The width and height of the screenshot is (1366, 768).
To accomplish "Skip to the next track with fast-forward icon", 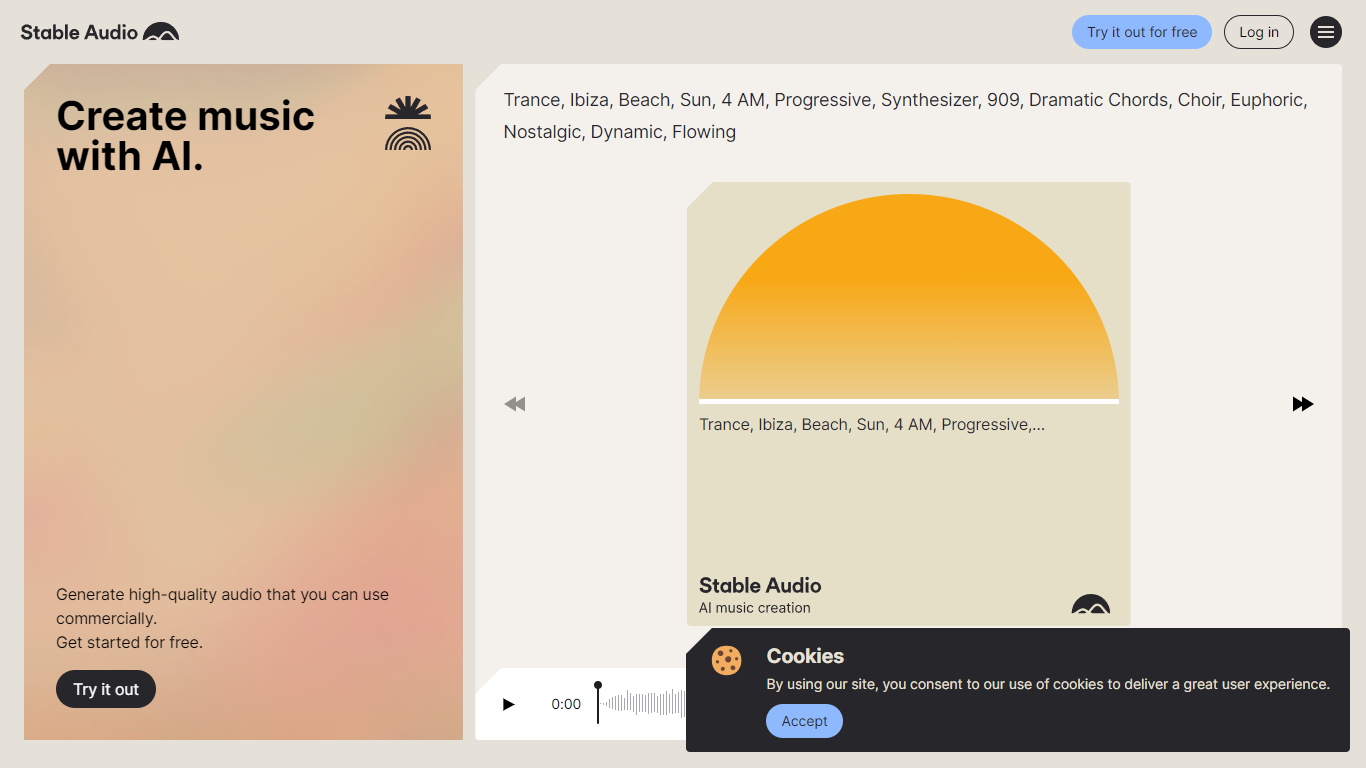I will 1303,404.
